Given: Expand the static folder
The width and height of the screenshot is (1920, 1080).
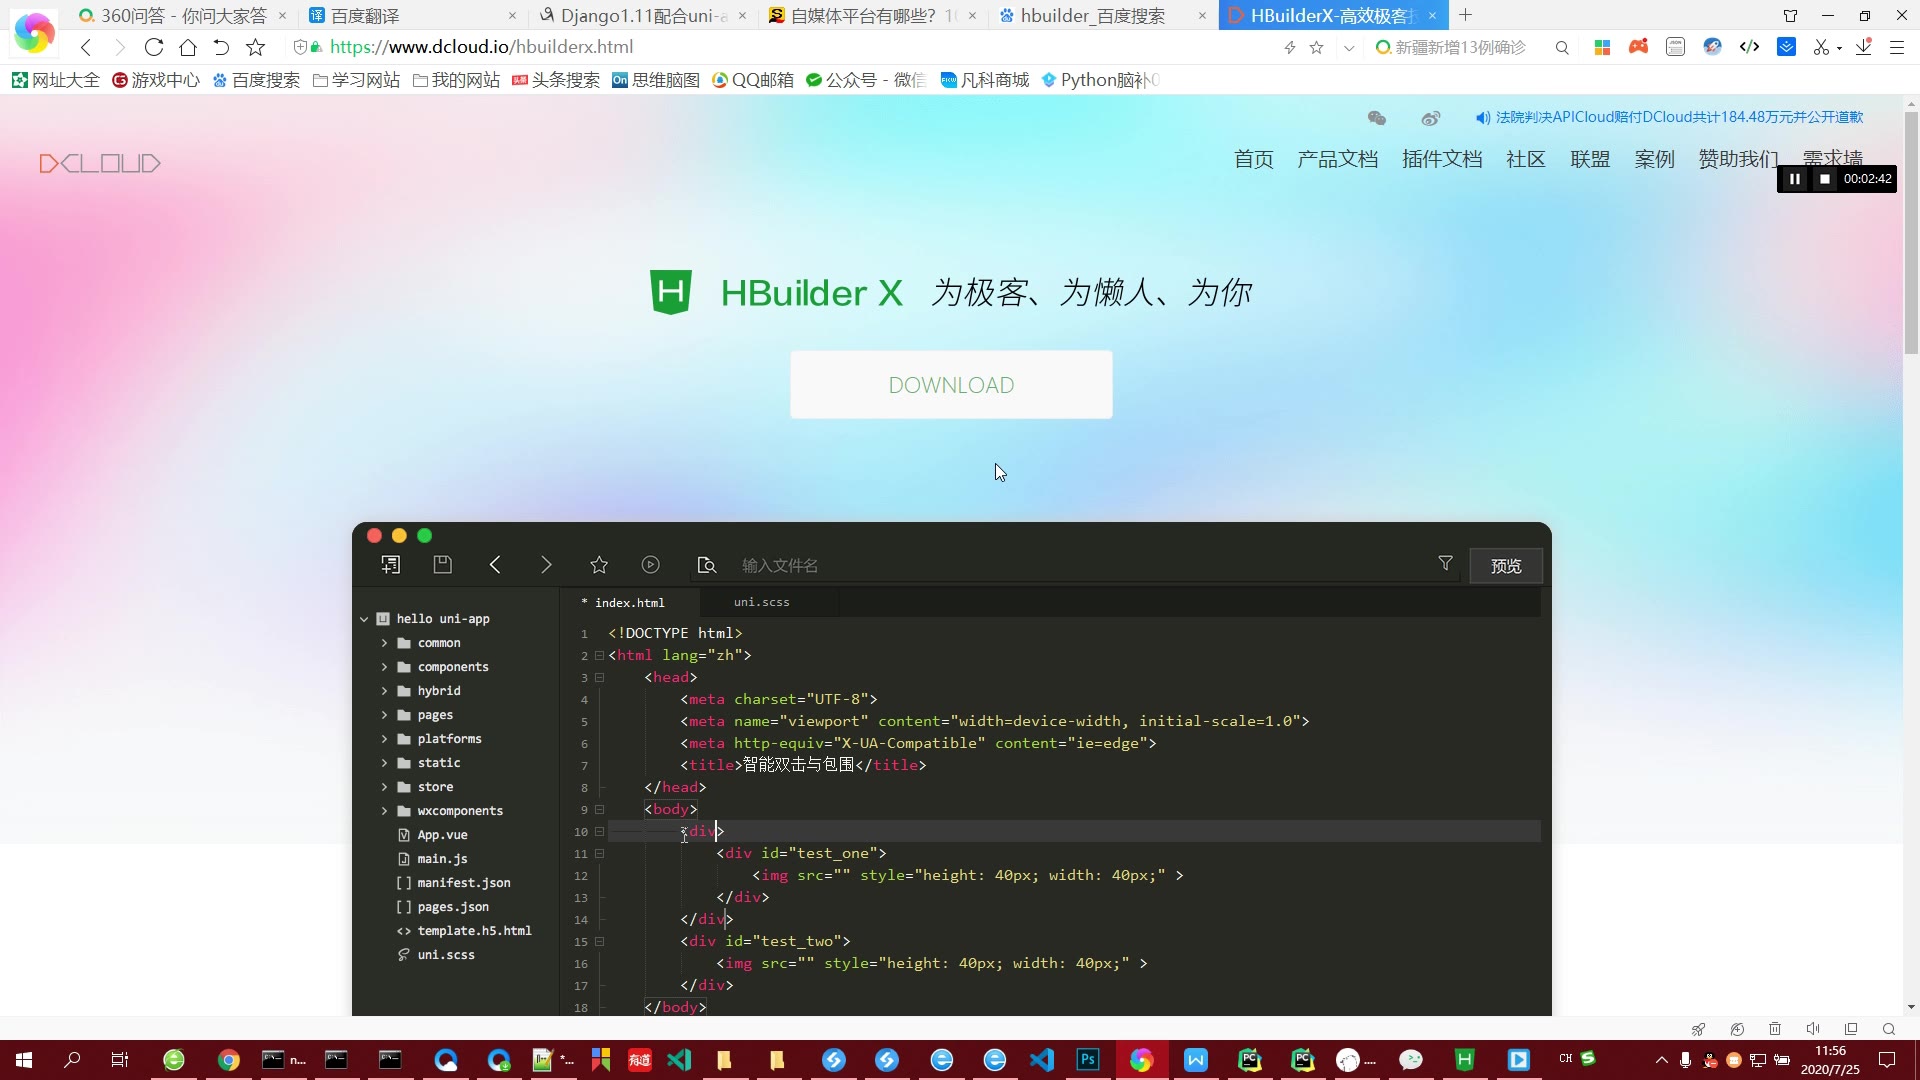Looking at the screenshot, I should [x=384, y=763].
